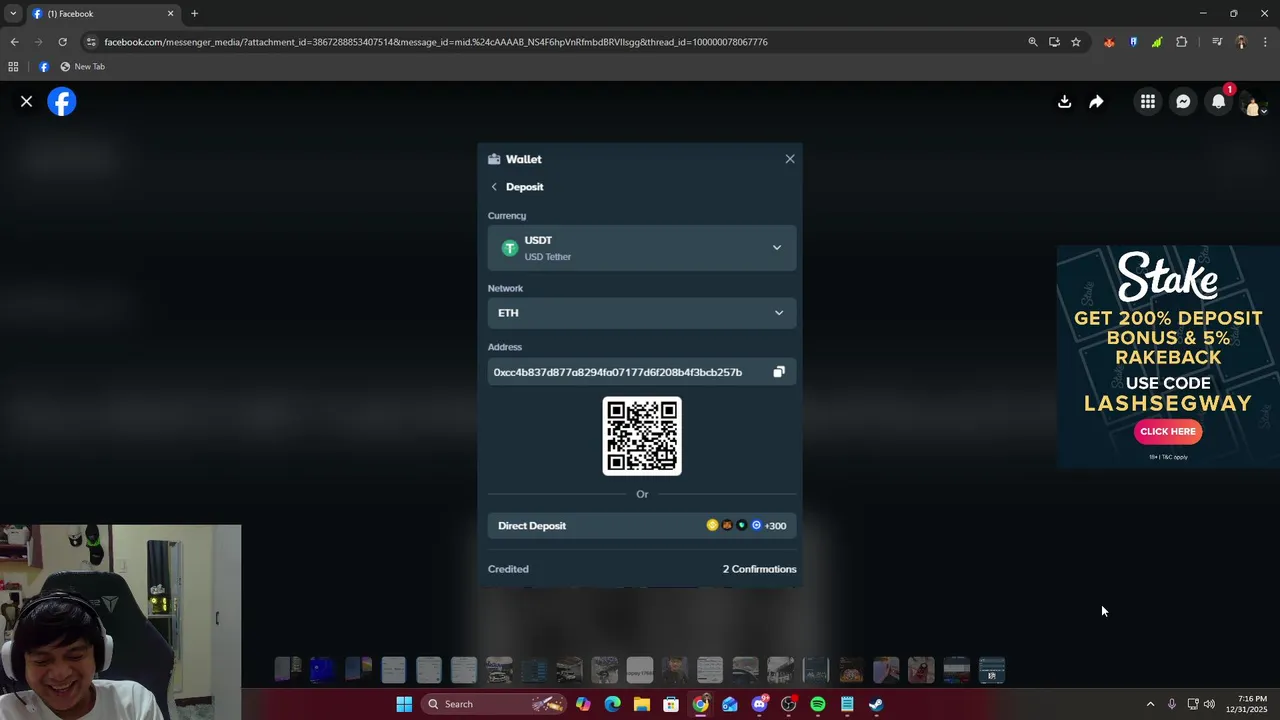Open Microsoft Store from the taskbar

671,704
